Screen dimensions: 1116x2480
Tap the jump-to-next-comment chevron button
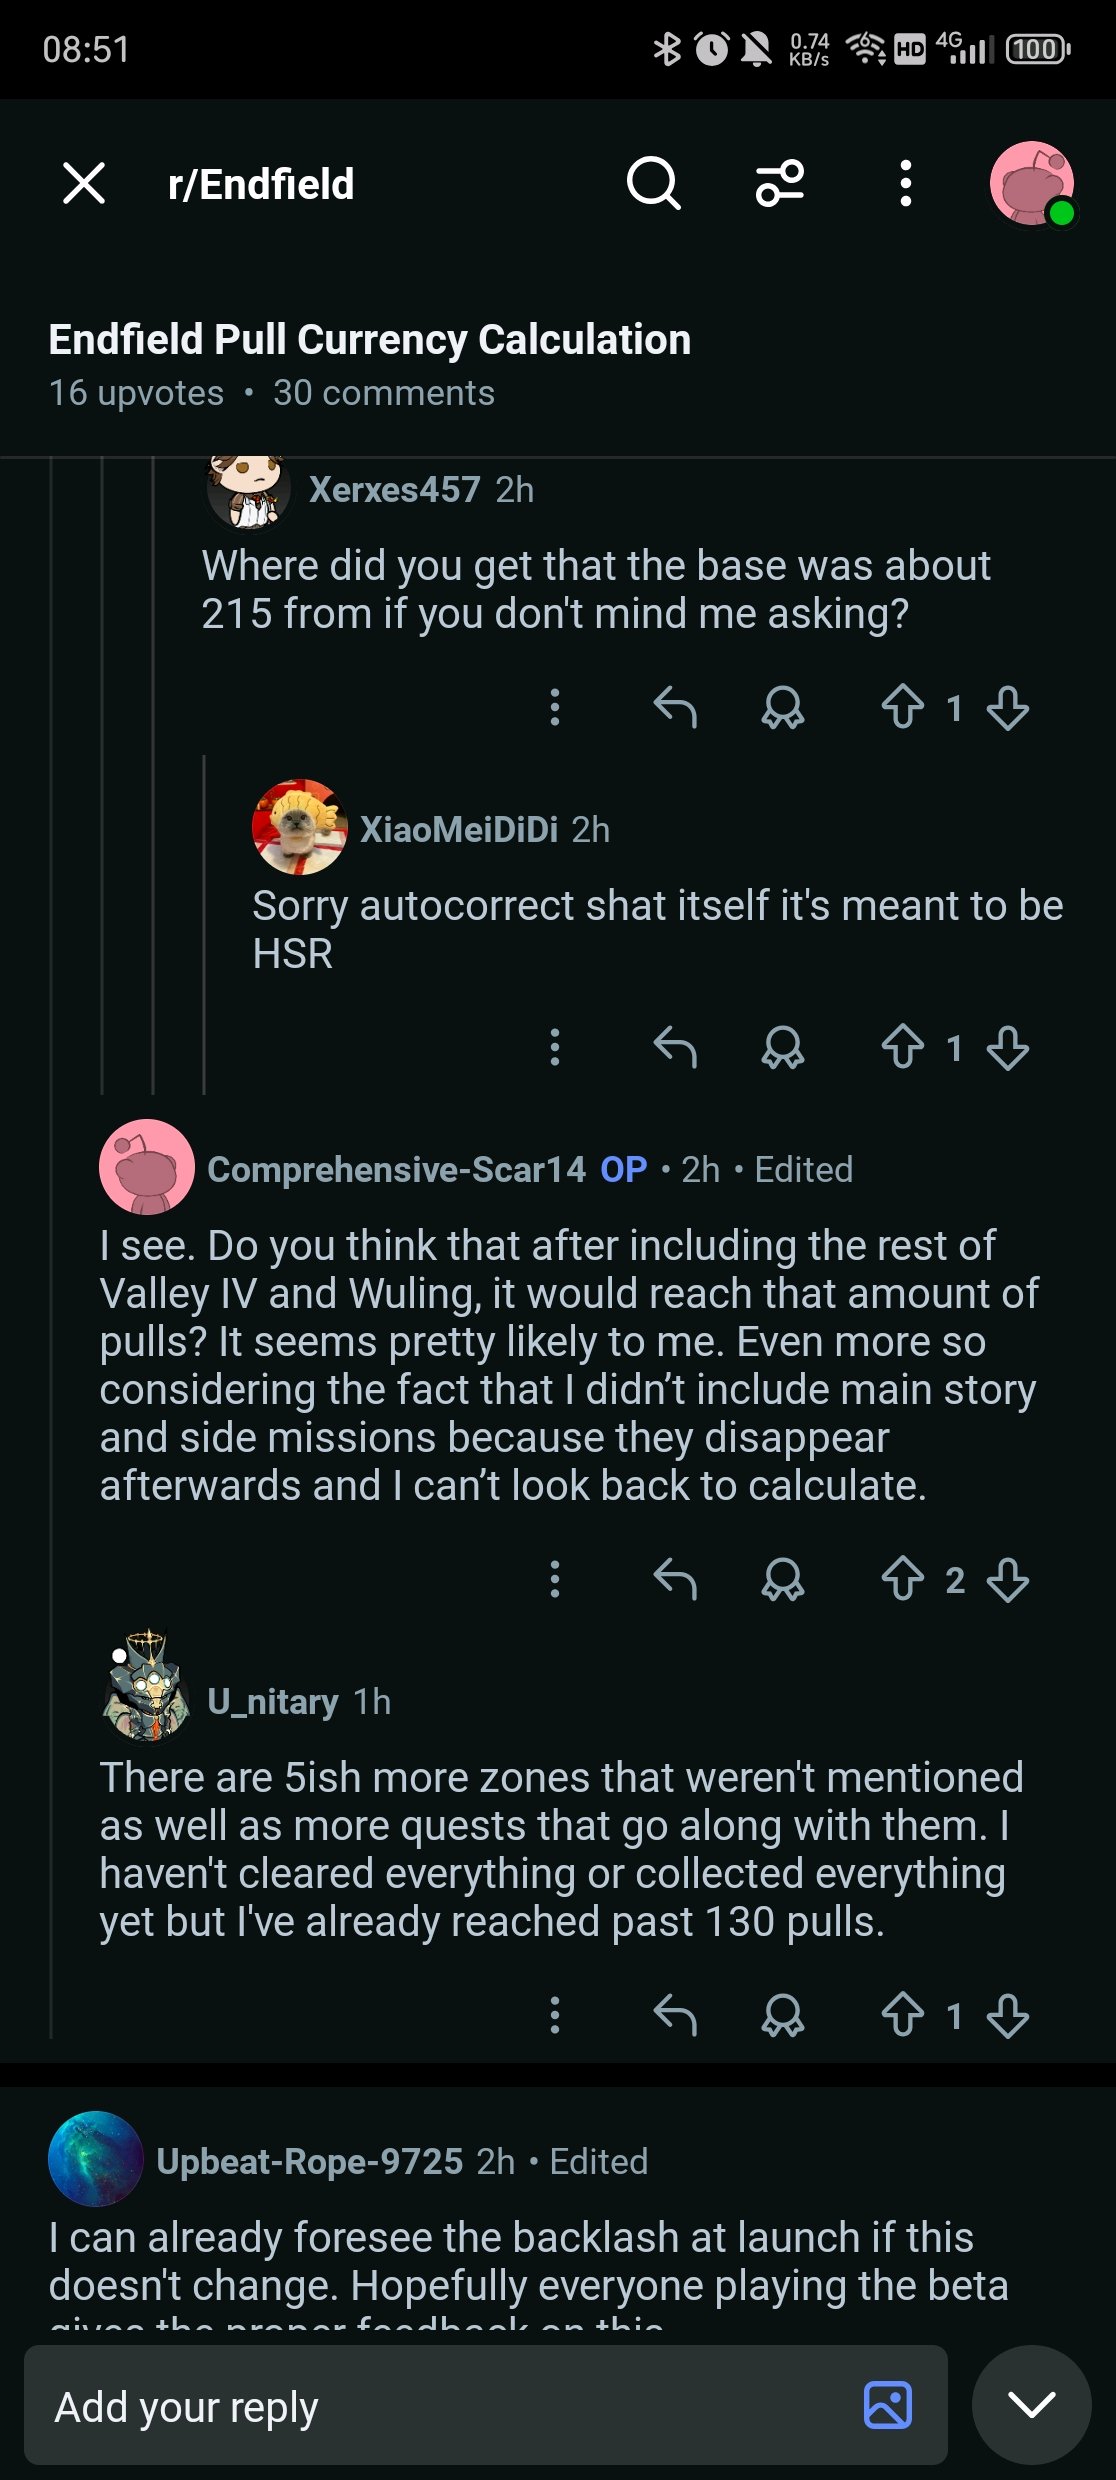tap(1031, 2405)
